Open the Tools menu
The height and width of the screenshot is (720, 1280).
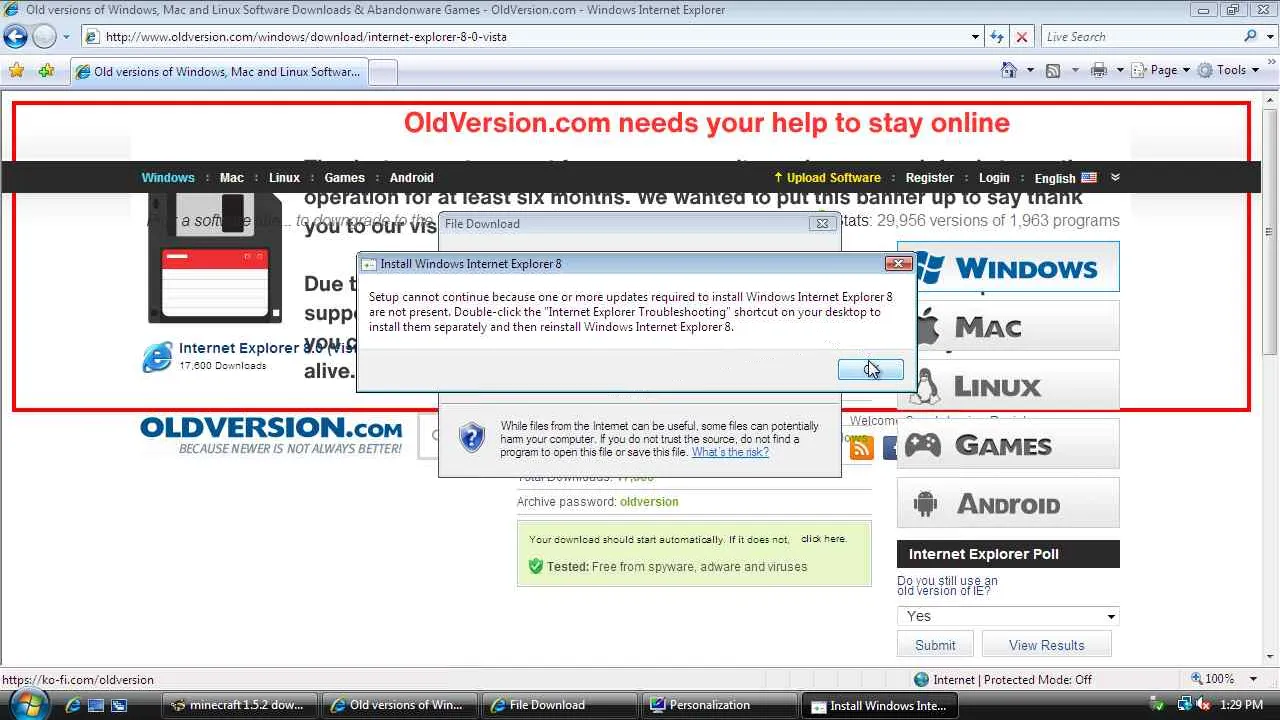click(x=1229, y=70)
